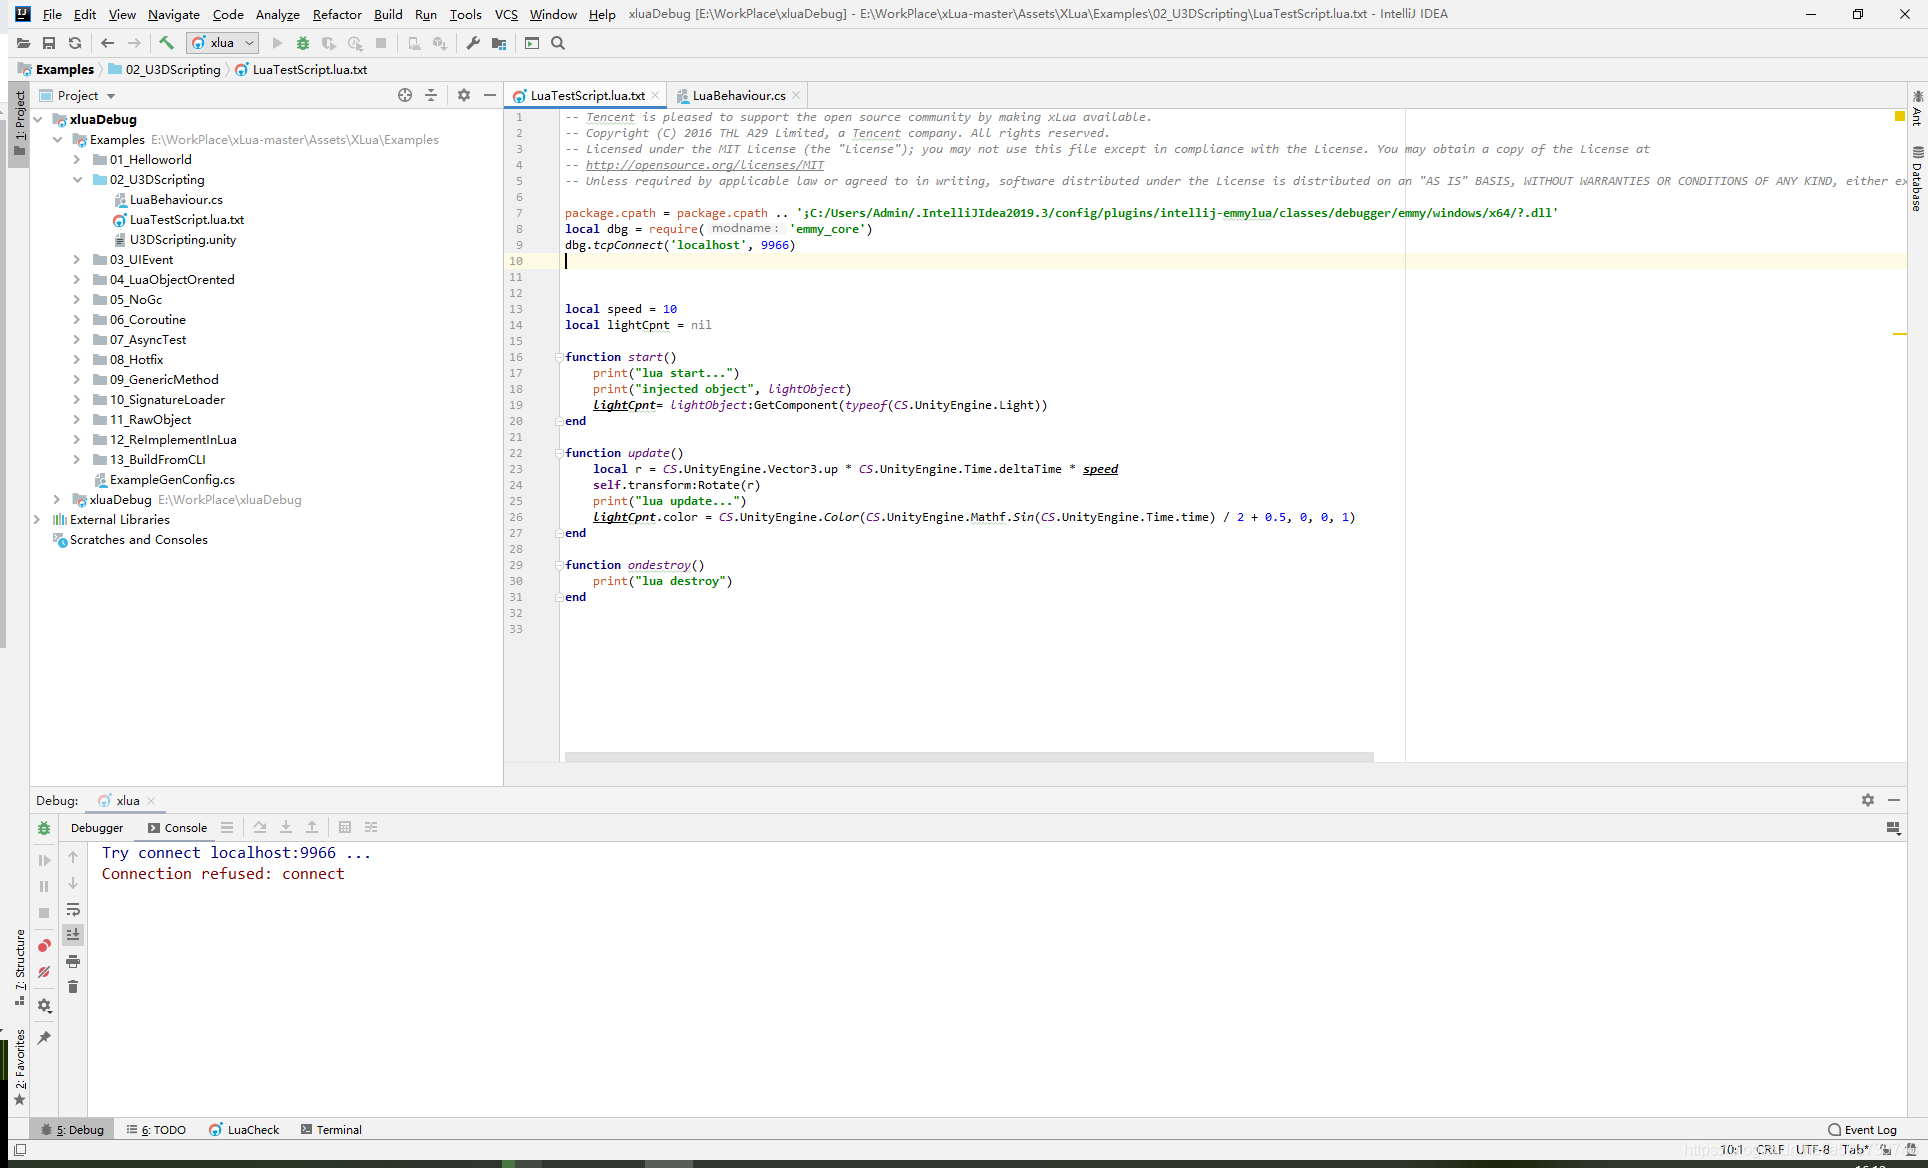The image size is (1928, 1168).
Task: Click the editor horizontal scrollbar
Action: [x=968, y=757]
